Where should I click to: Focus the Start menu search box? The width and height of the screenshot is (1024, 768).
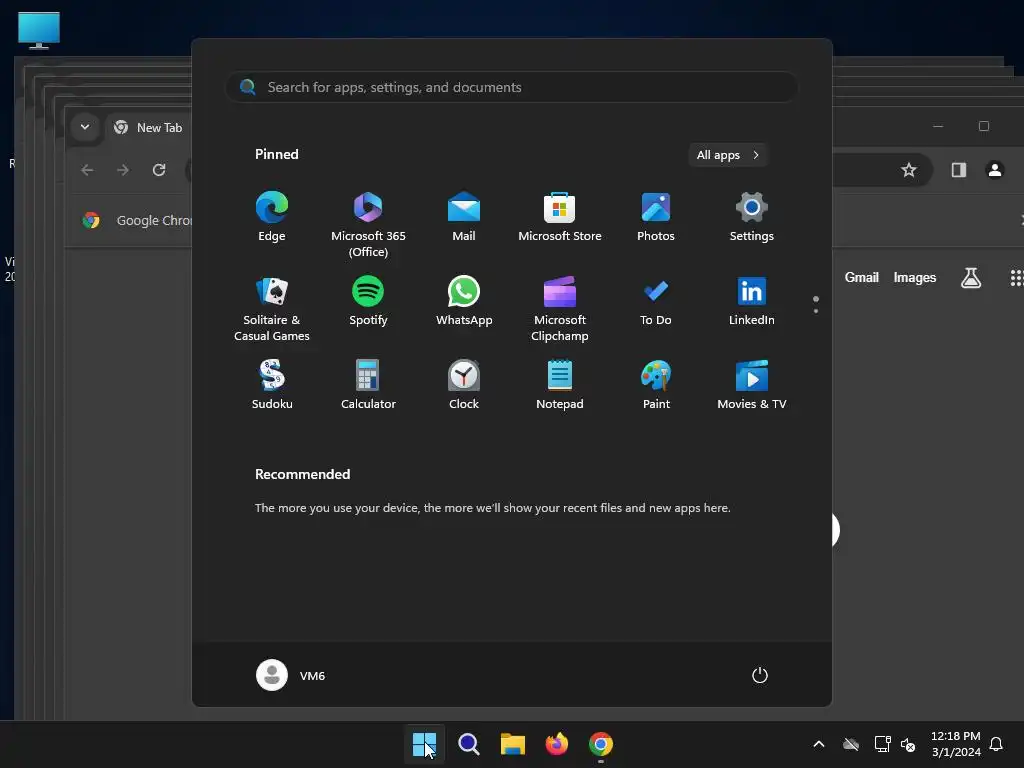click(x=512, y=87)
